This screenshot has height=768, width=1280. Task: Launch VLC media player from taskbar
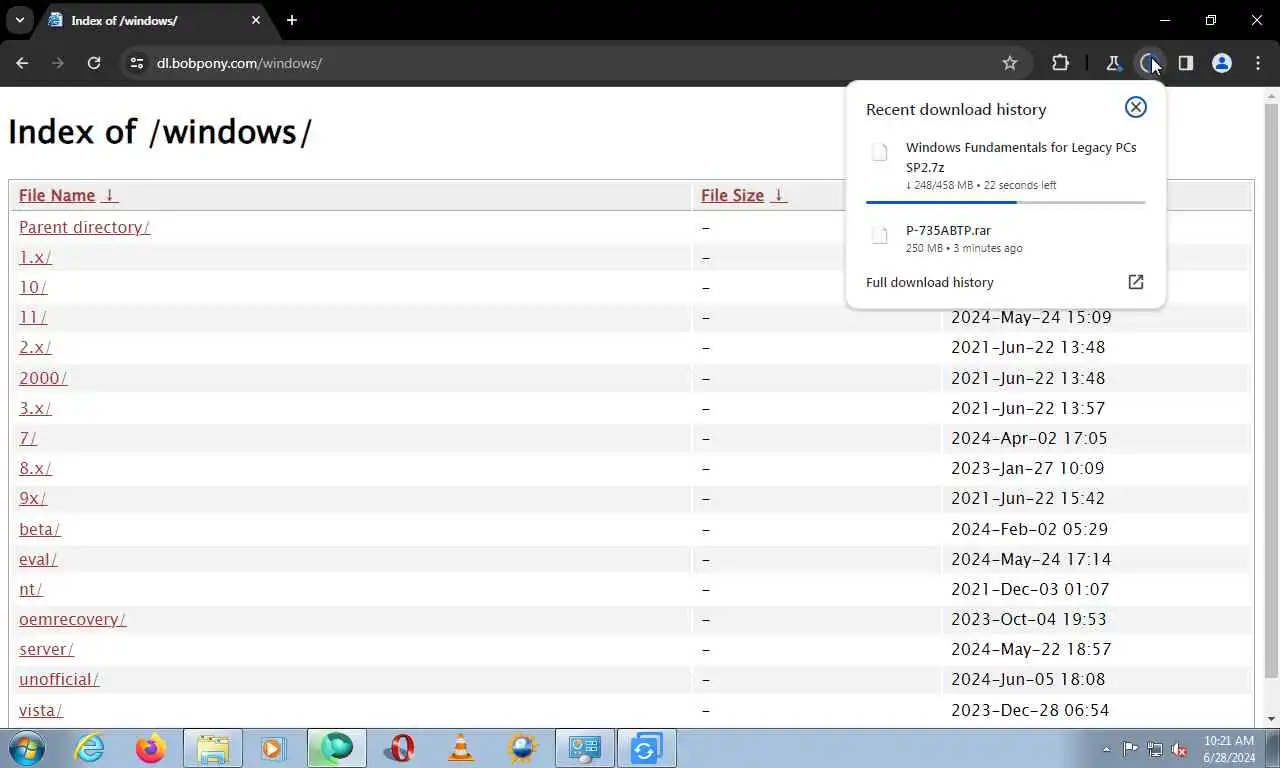[x=460, y=748]
